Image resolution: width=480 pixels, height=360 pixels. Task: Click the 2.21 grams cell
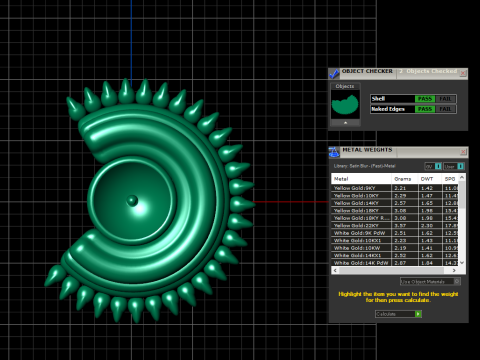(405, 188)
